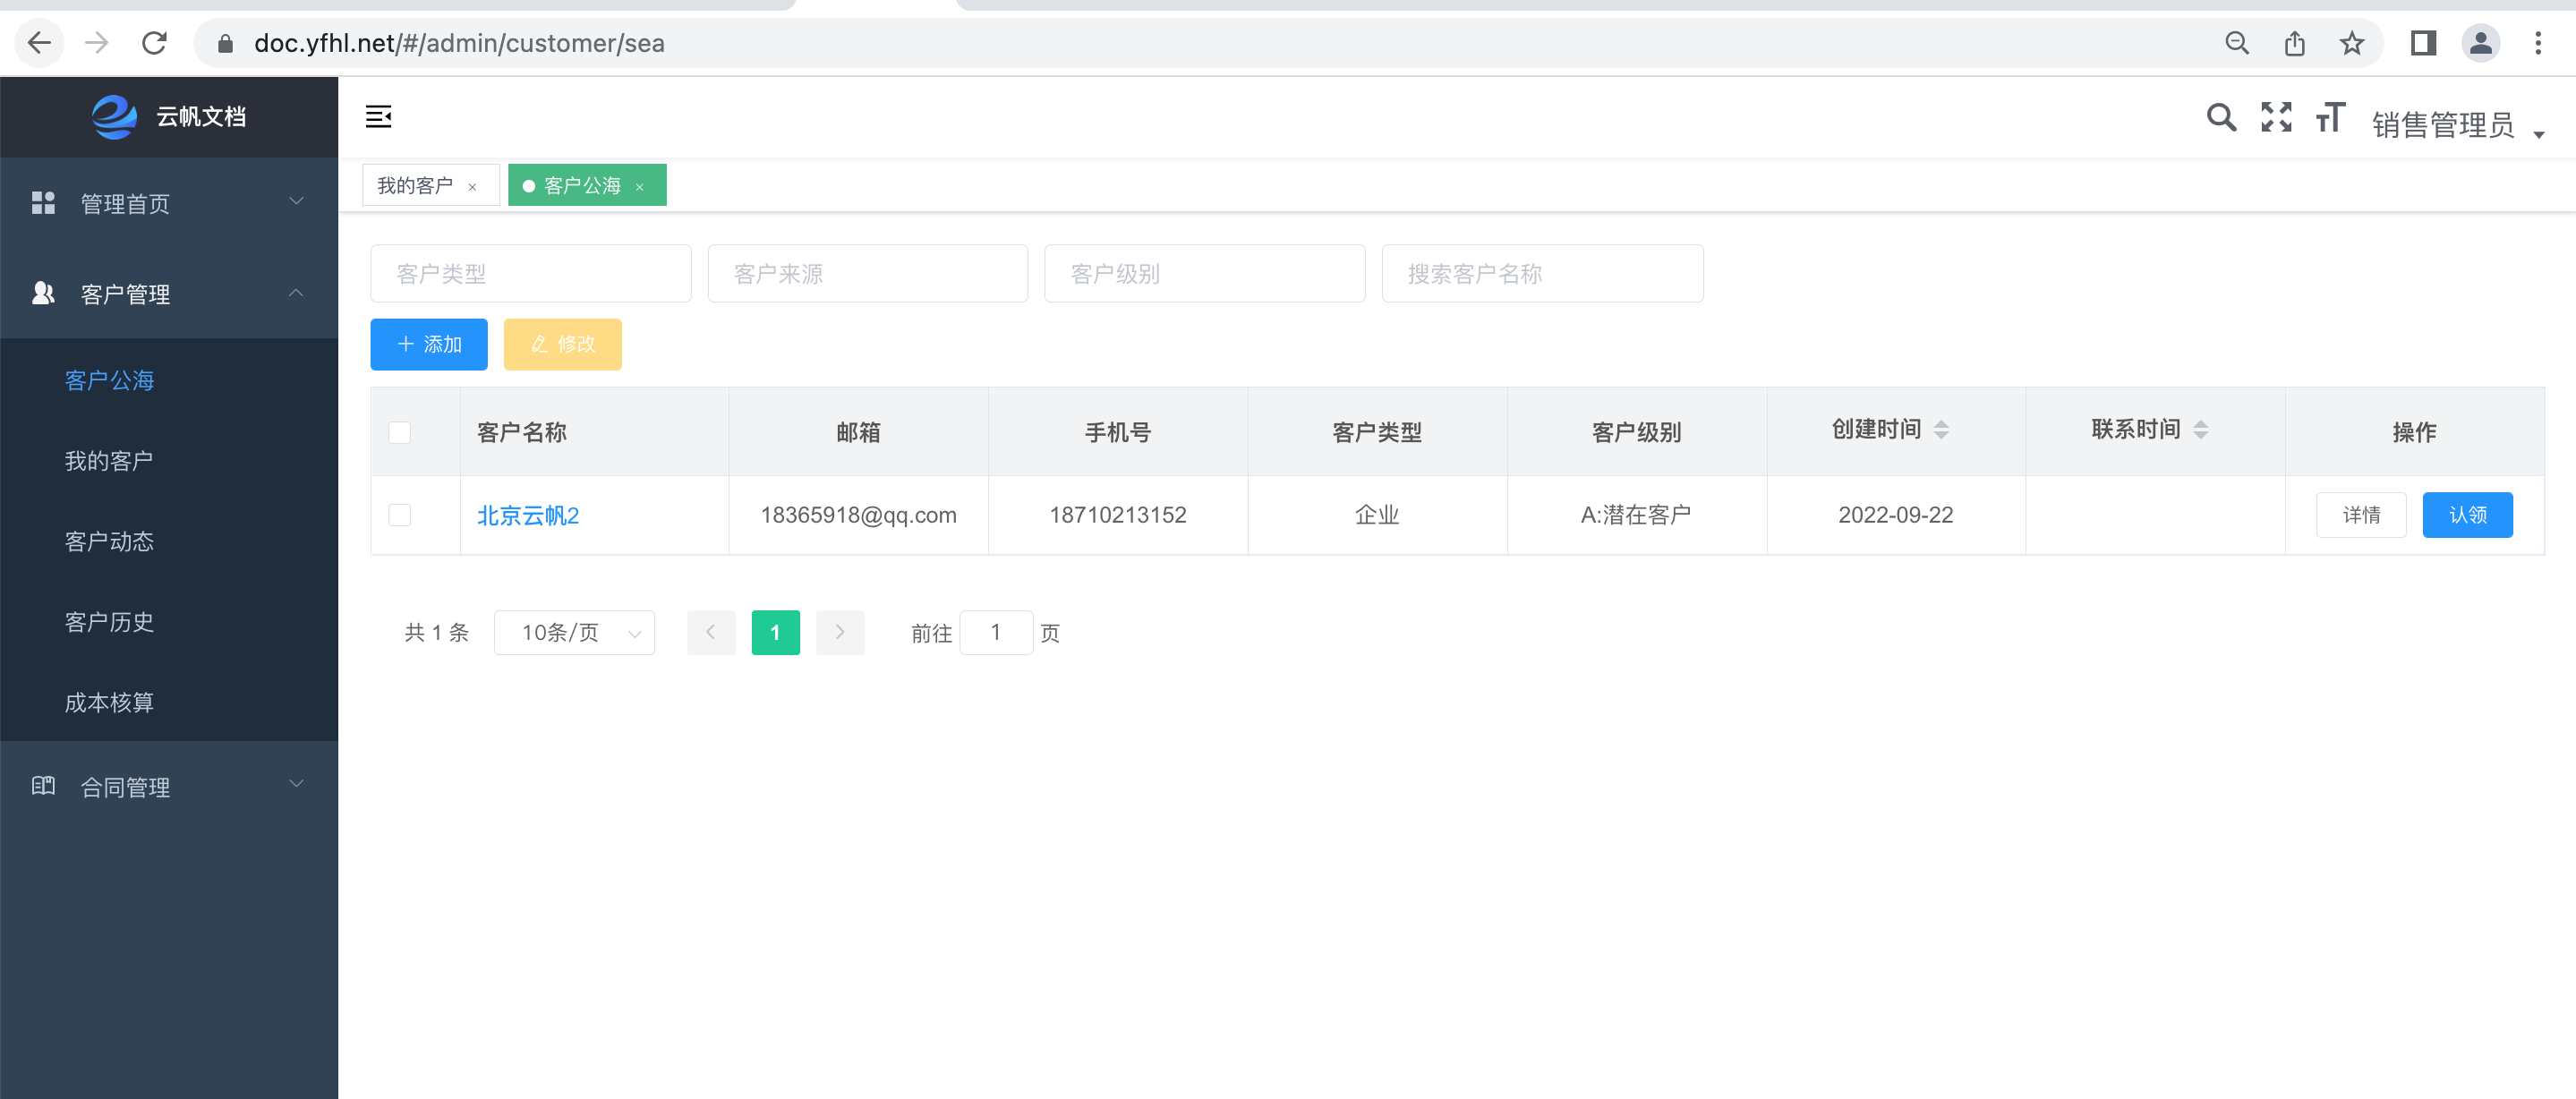2576x1099 pixels.
Task: Focus the 搜索客户名称 search field
Action: (1542, 274)
